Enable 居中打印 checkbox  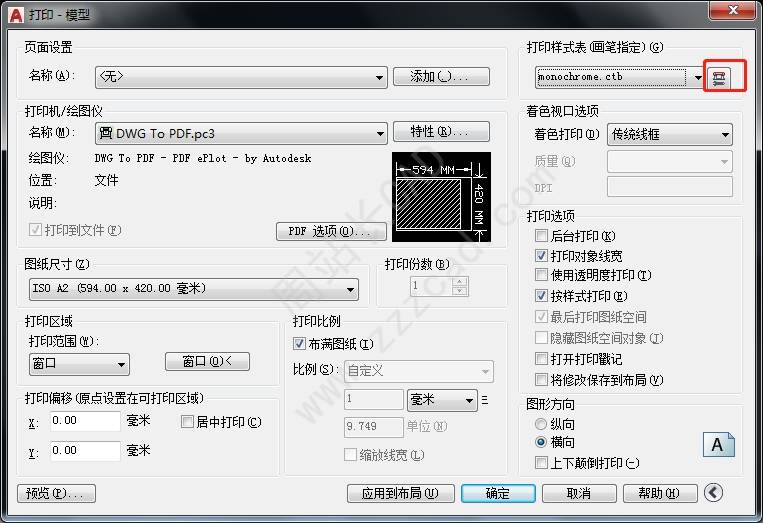pyautogui.click(x=187, y=422)
